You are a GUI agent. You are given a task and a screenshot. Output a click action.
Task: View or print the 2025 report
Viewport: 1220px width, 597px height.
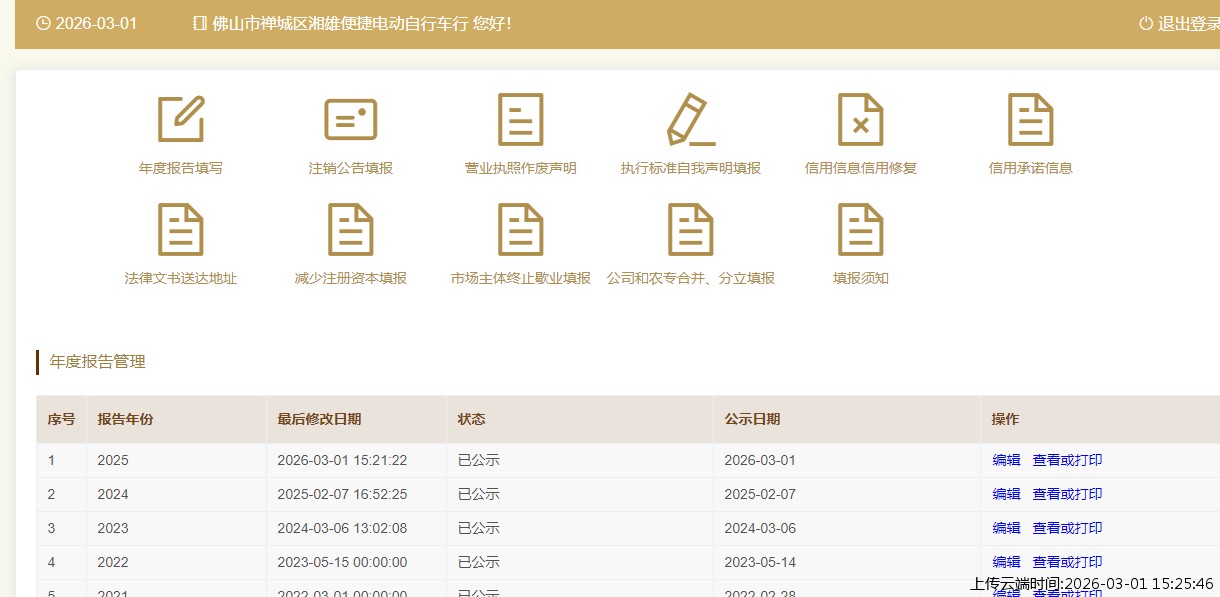click(1067, 460)
